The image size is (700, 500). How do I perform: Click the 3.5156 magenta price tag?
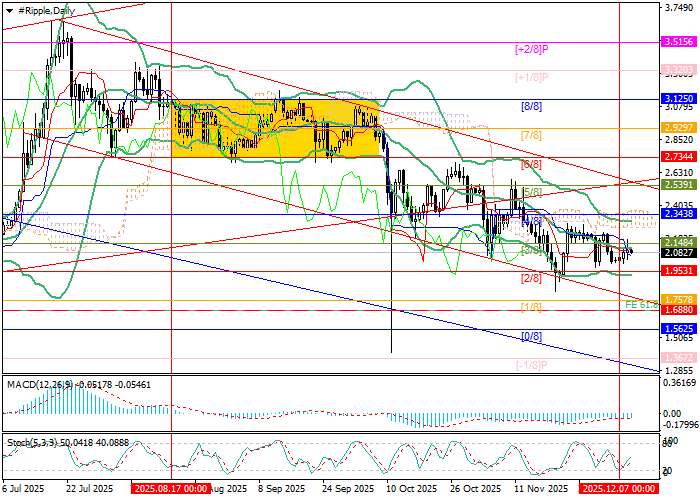[679, 42]
